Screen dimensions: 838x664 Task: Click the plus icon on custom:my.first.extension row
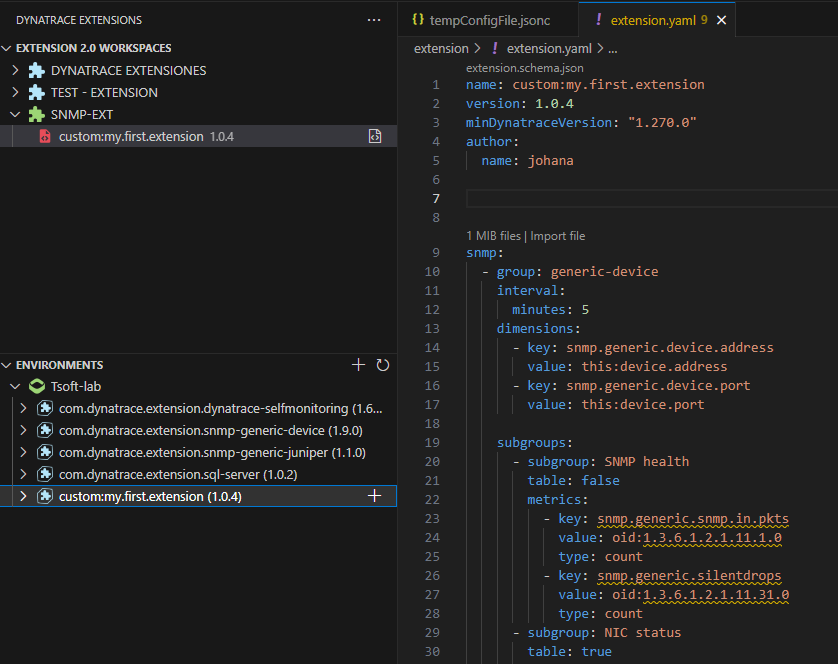(375, 496)
